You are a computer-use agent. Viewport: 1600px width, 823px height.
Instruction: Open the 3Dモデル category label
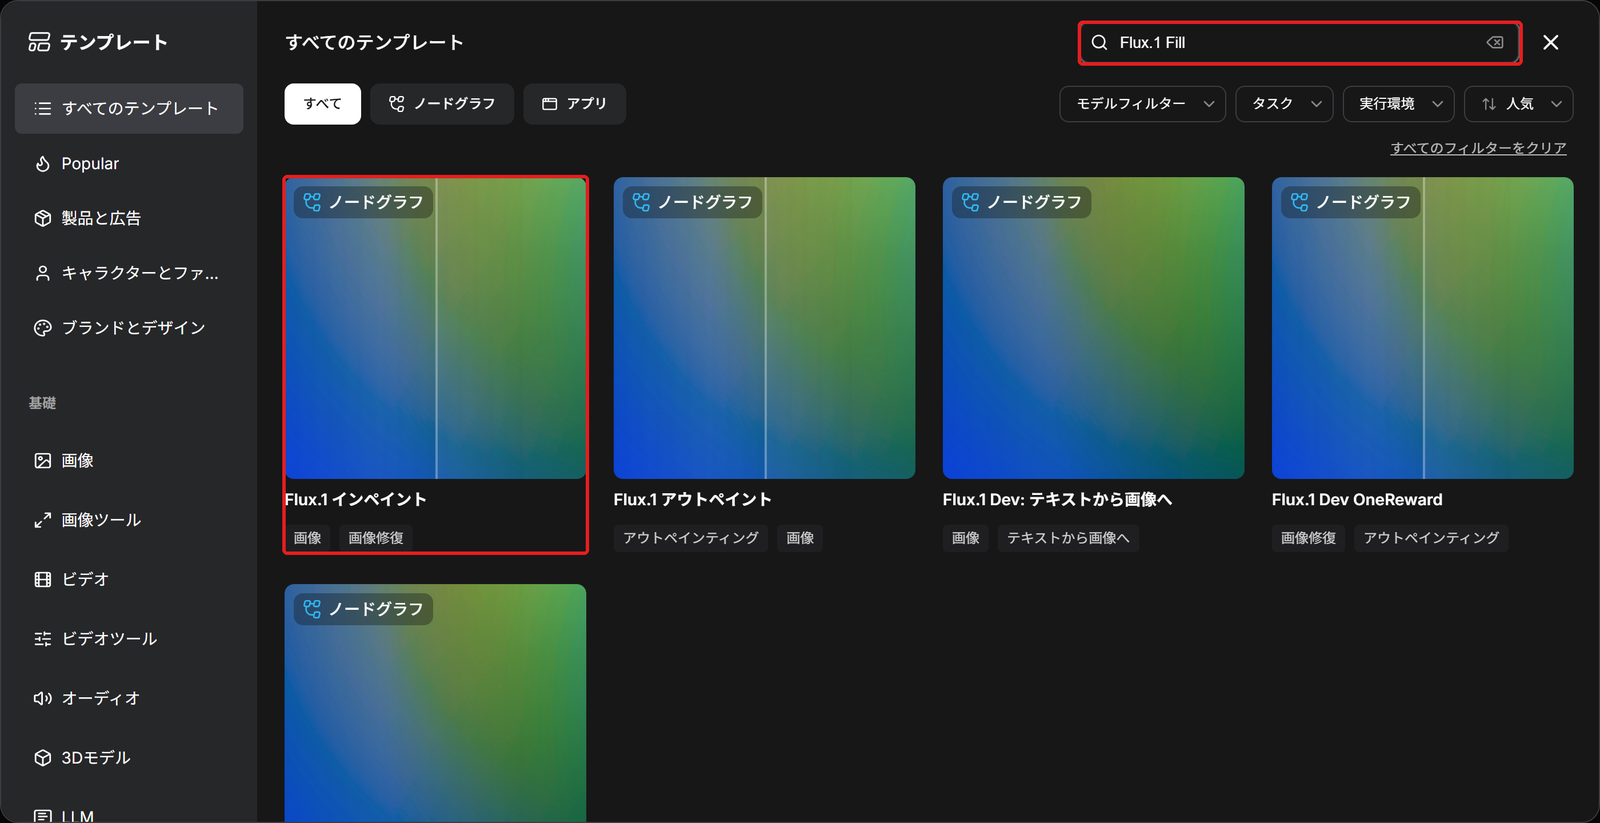(96, 758)
